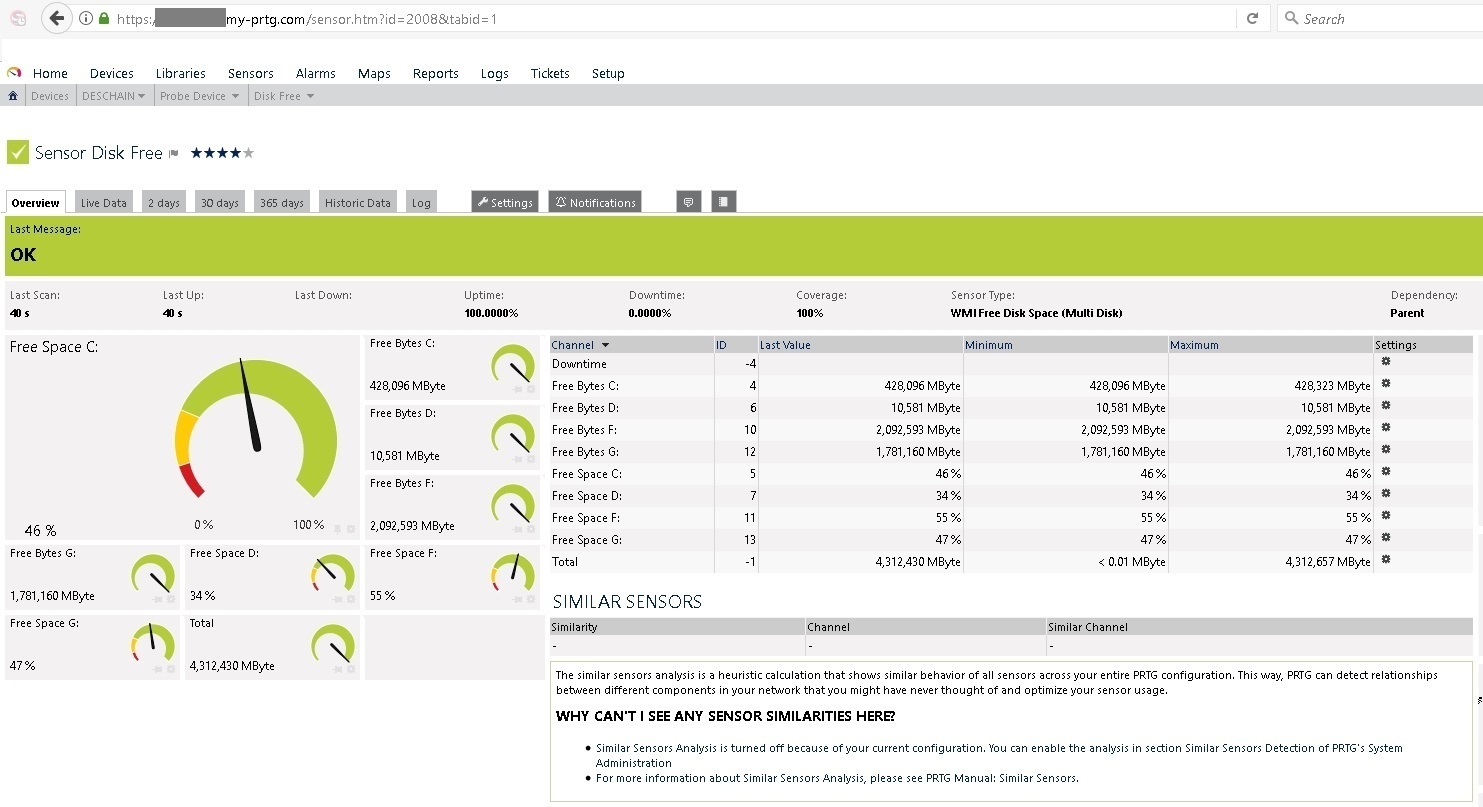The height and width of the screenshot is (807, 1483).
Task: Click the Settings wrench button
Action: pyautogui.click(x=505, y=202)
